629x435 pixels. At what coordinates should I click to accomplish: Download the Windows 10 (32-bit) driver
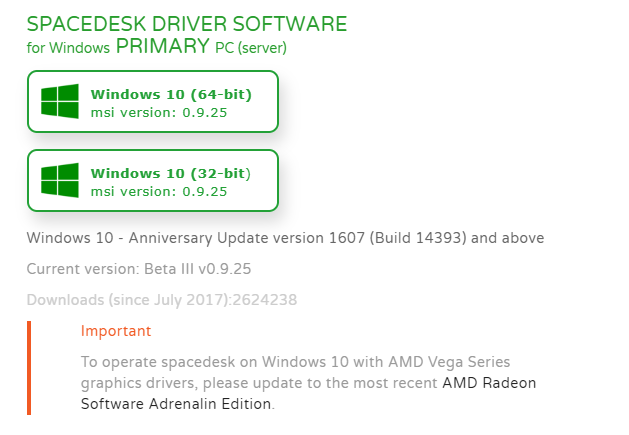click(153, 181)
